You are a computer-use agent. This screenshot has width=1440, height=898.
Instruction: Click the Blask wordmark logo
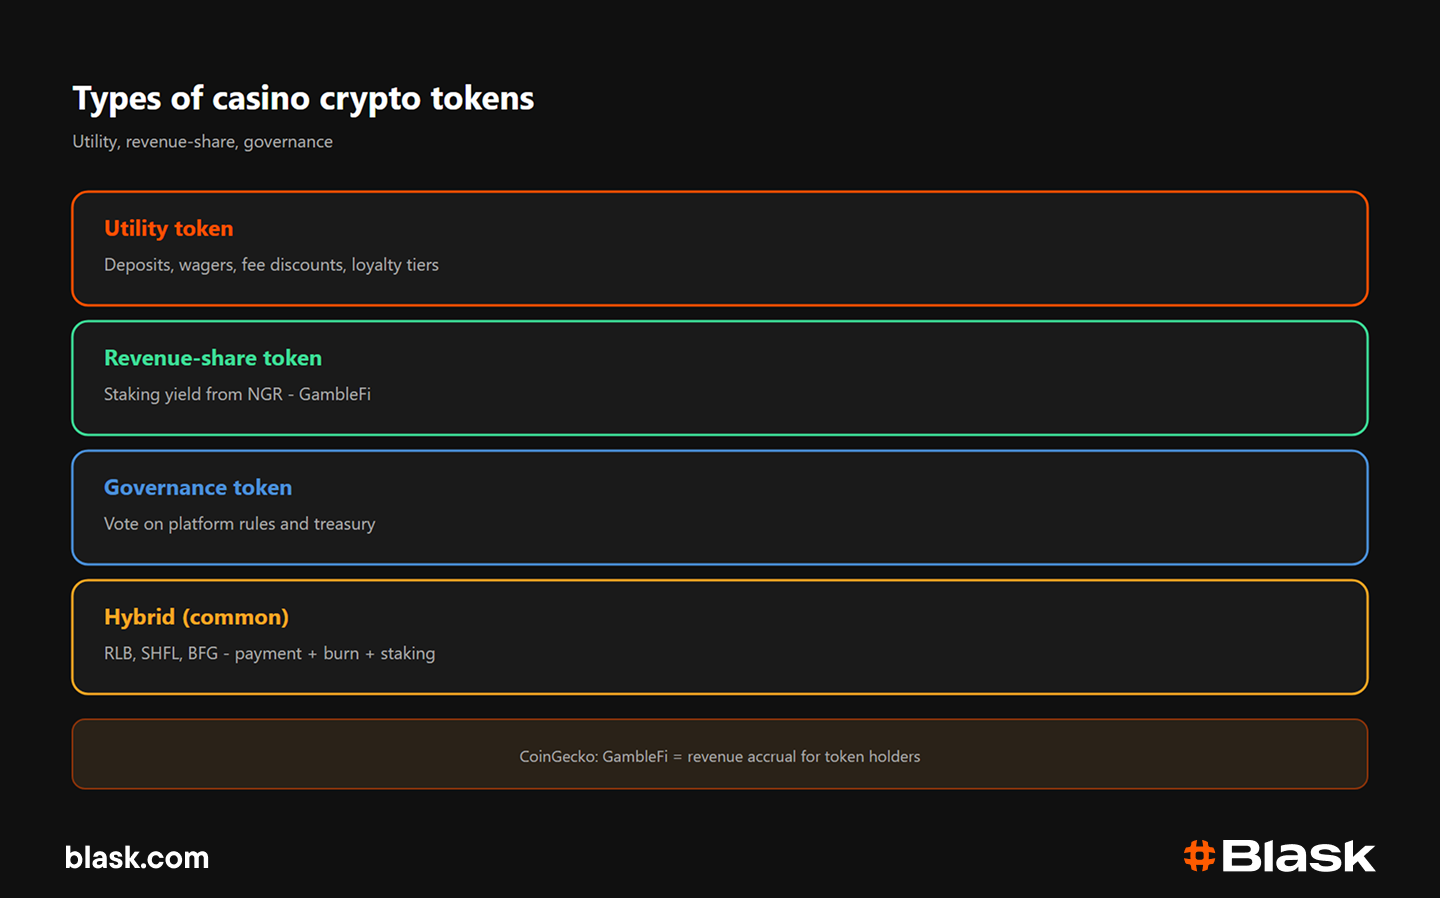1298,856
